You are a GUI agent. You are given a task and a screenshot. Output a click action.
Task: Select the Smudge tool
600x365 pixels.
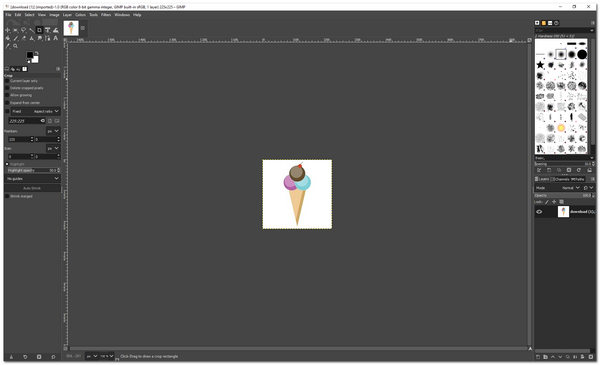39,38
